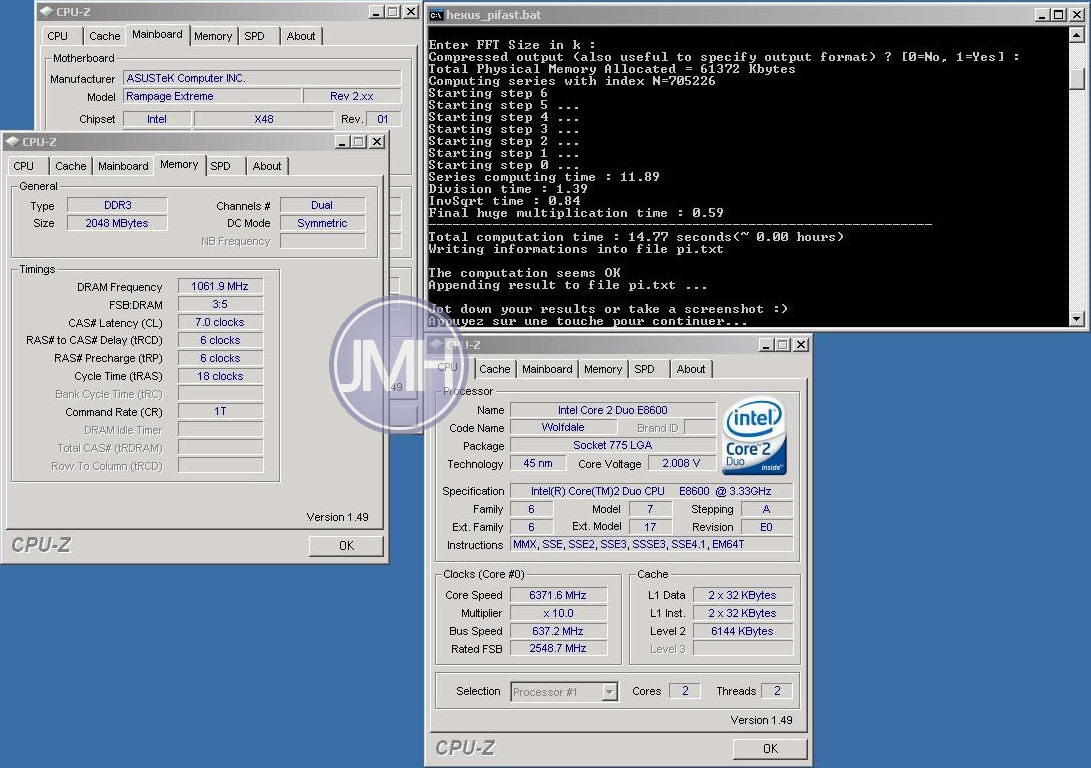Select About tab in Memory CPU-Z window
1091x768 pixels.
267,166
